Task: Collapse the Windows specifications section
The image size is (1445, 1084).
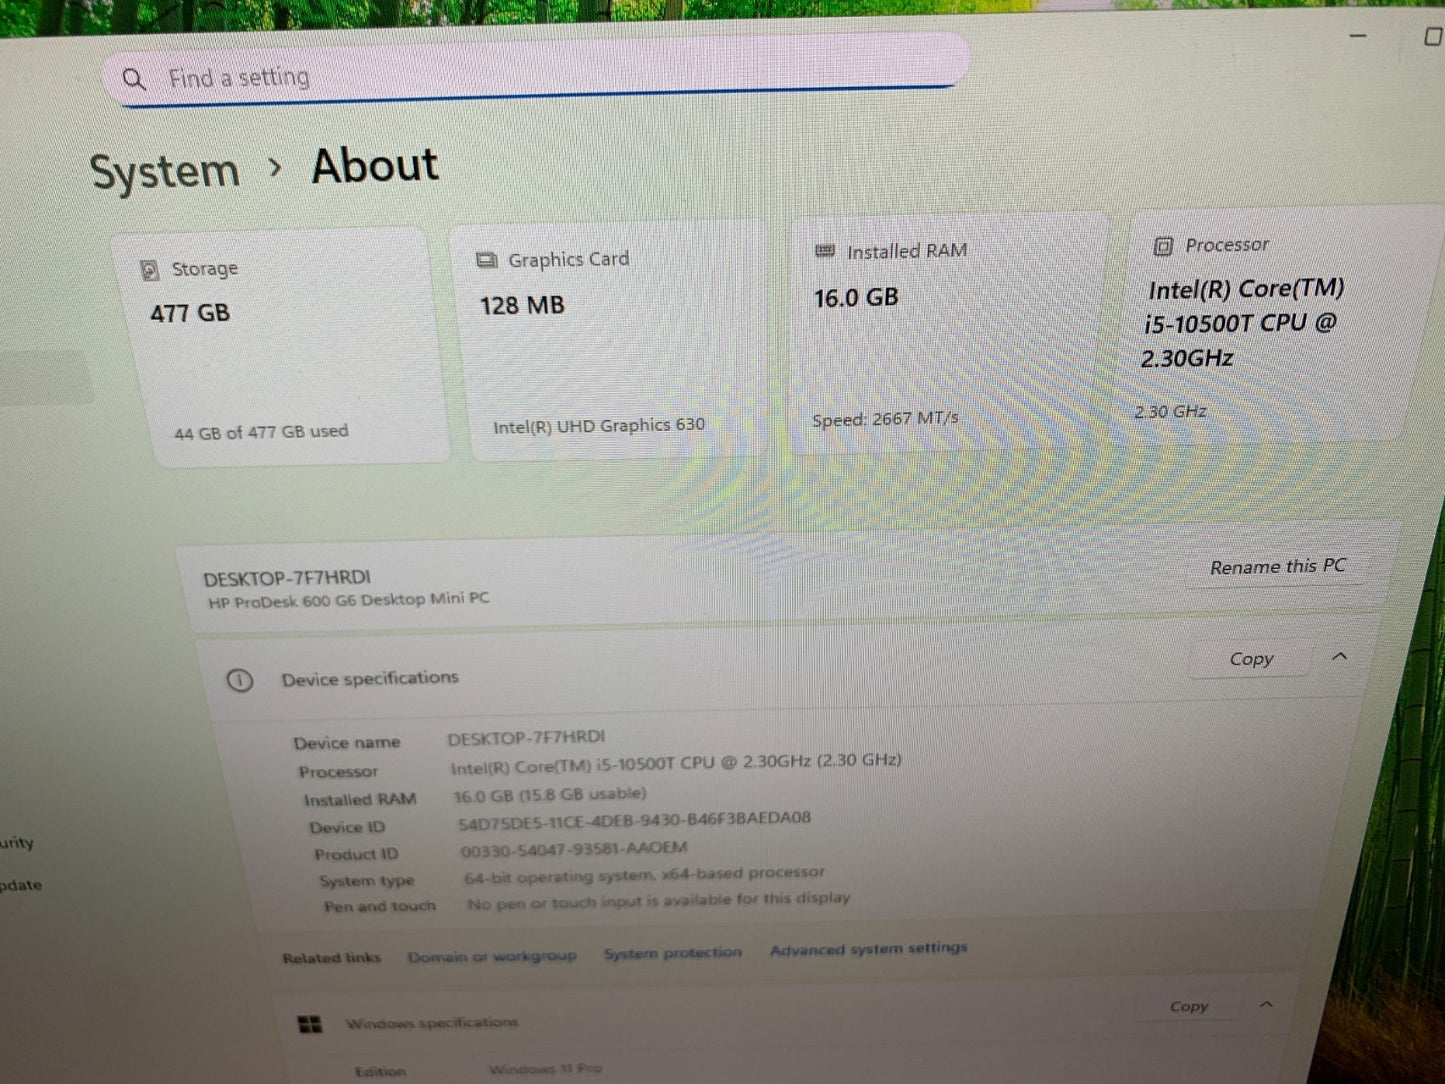Action: (x=1266, y=1004)
